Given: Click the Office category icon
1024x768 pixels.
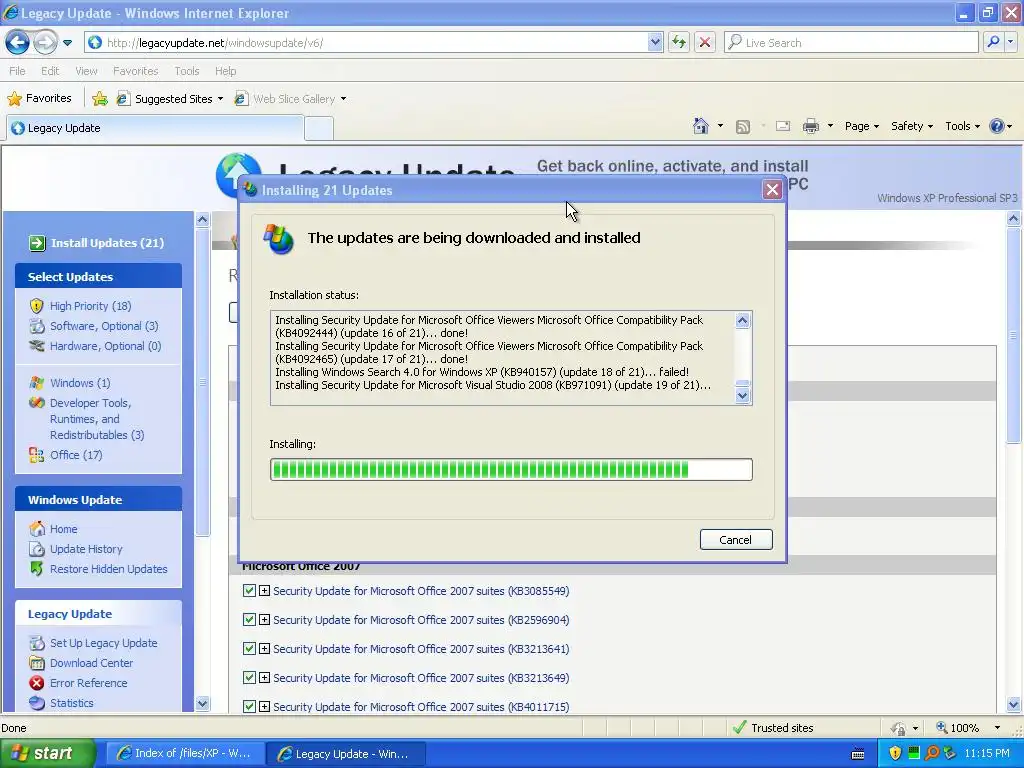Looking at the screenshot, I should pyautogui.click(x=37, y=455).
